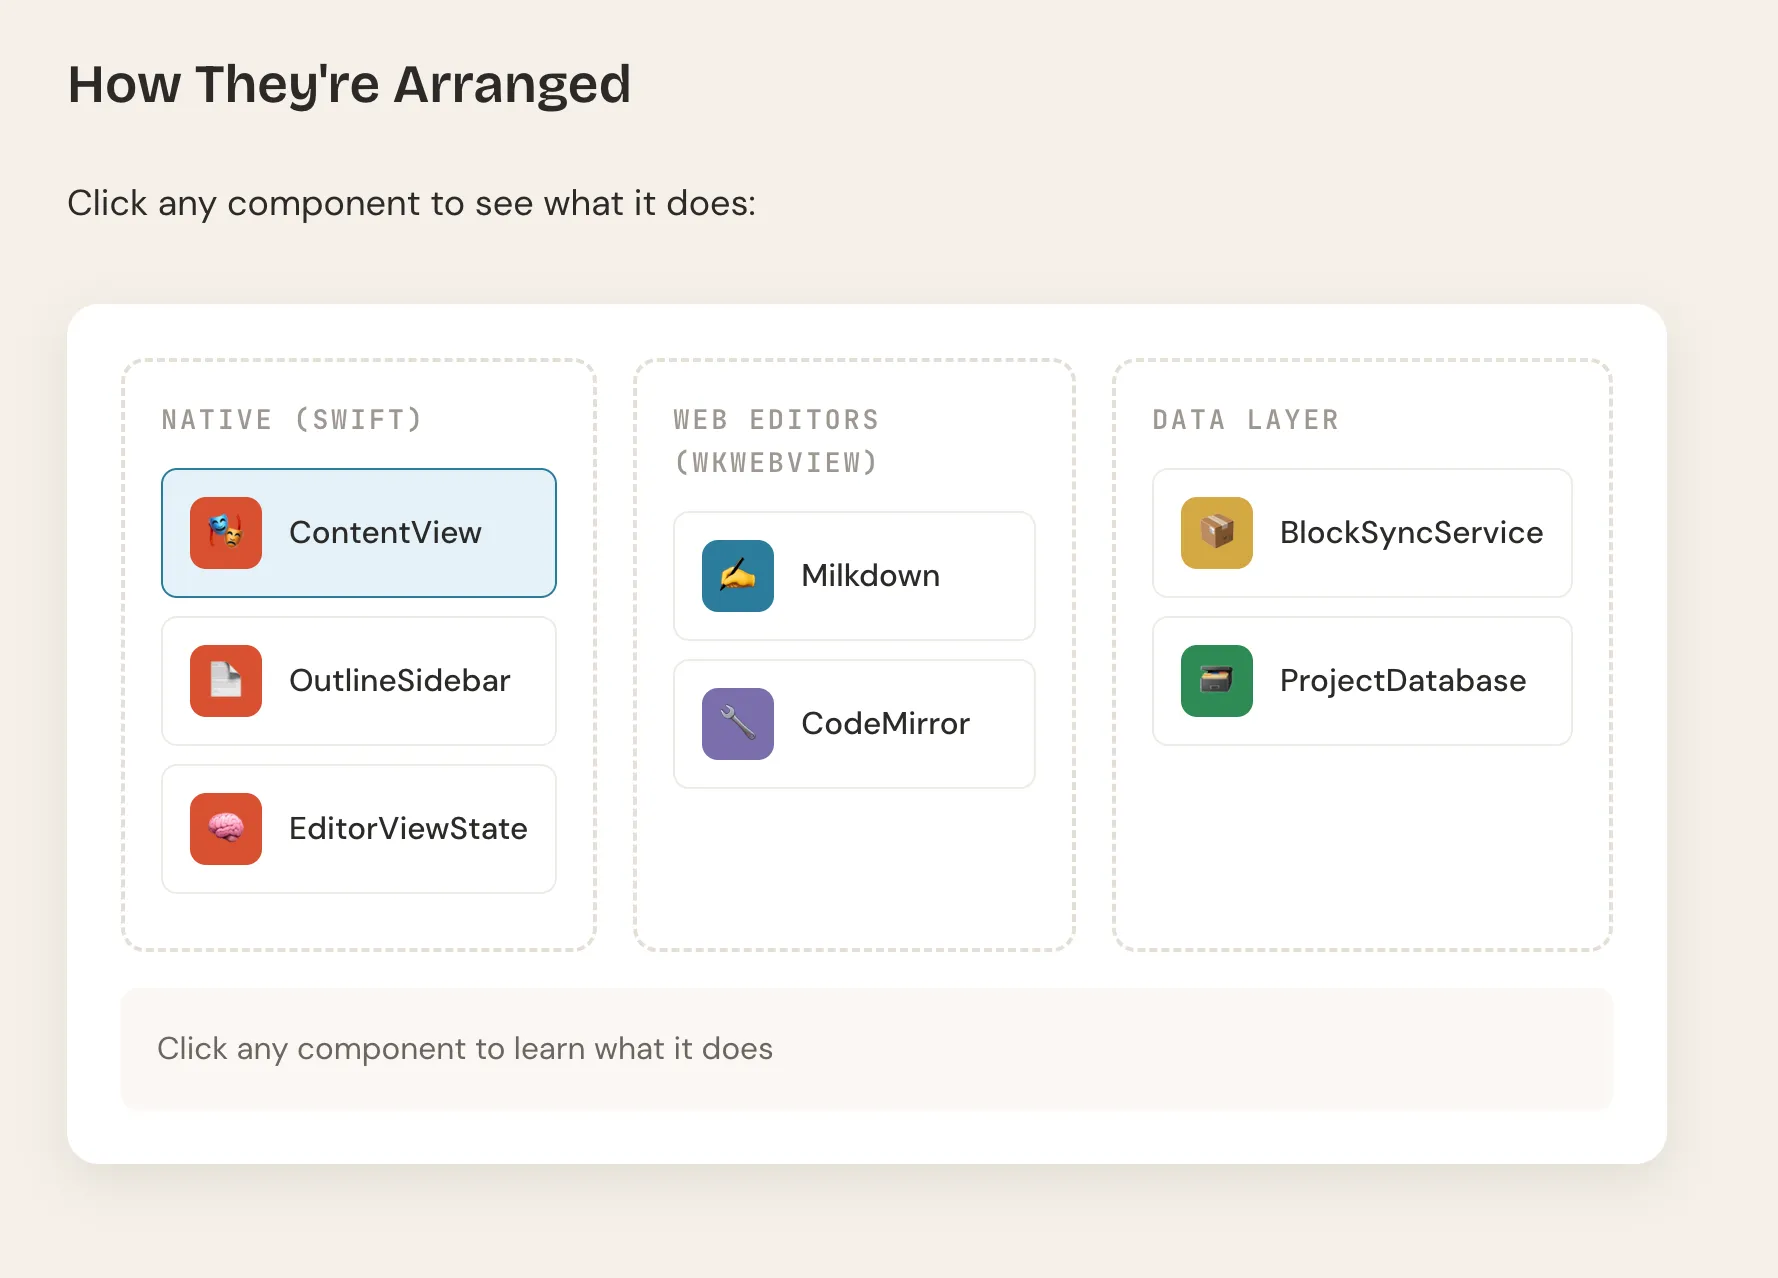Open the ProjectDatabase label text
The height and width of the screenshot is (1278, 1778).
click(x=1402, y=681)
